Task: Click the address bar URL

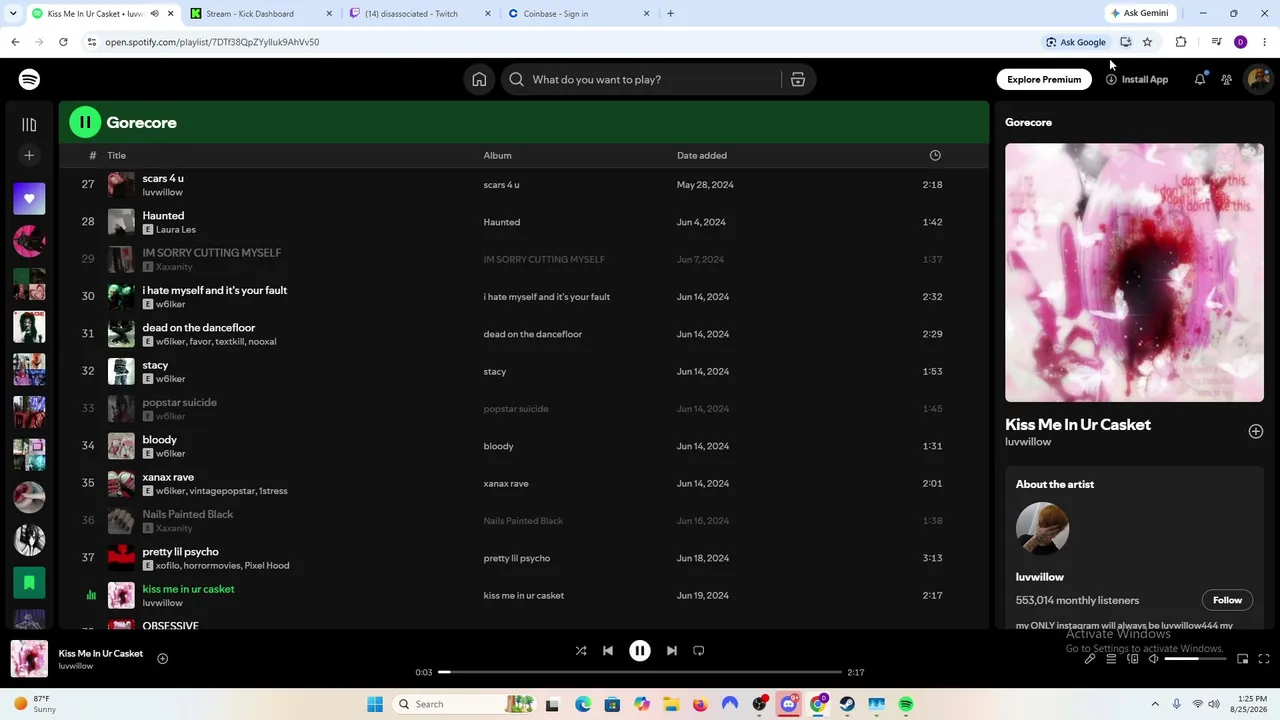Action: (212, 42)
